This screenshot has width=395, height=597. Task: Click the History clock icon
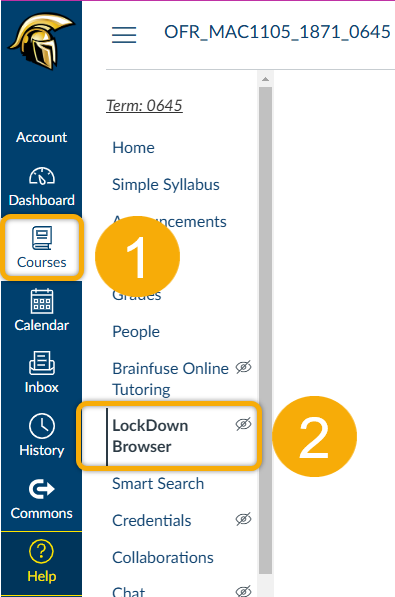click(x=42, y=426)
